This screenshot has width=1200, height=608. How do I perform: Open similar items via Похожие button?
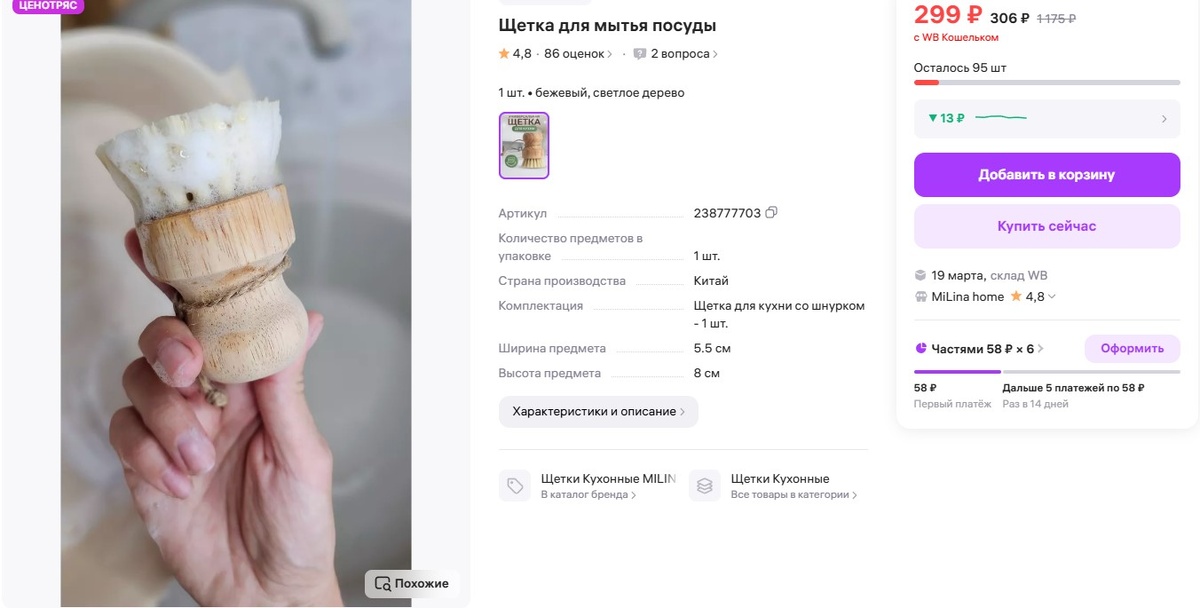pyautogui.click(x=412, y=584)
